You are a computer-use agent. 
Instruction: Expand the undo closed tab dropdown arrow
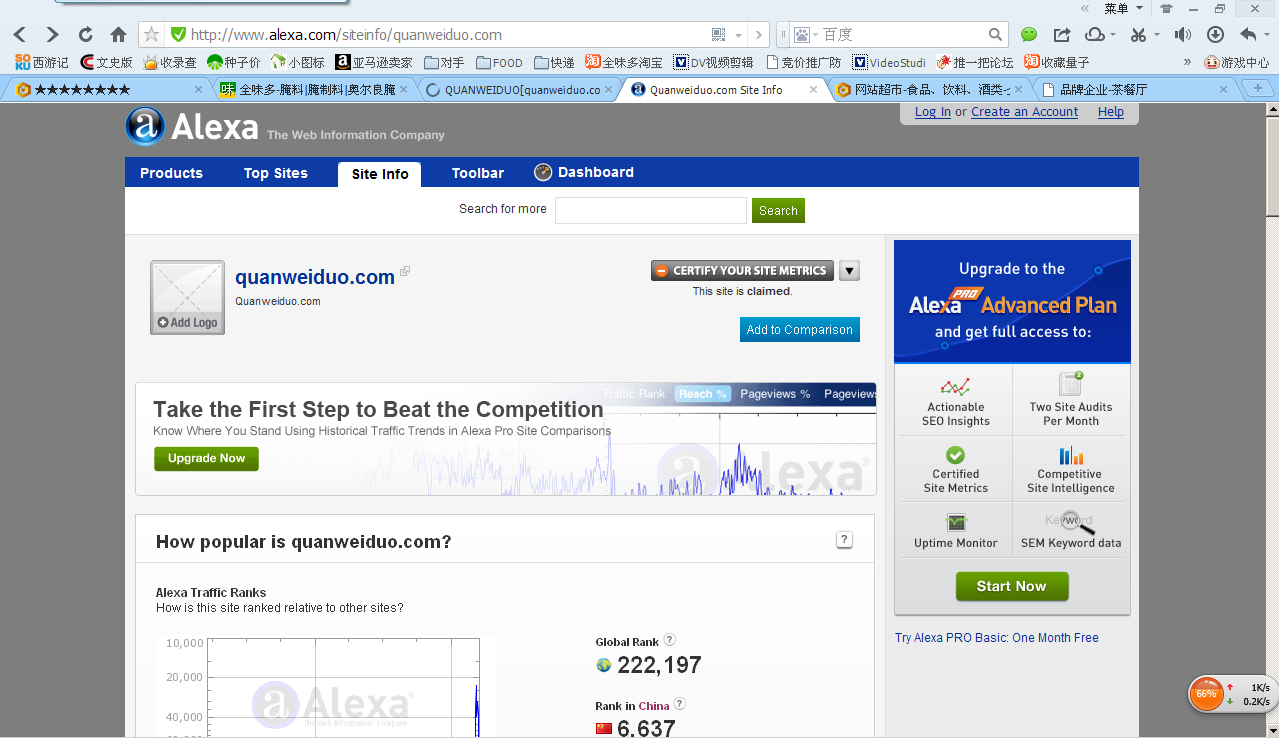[1265, 35]
